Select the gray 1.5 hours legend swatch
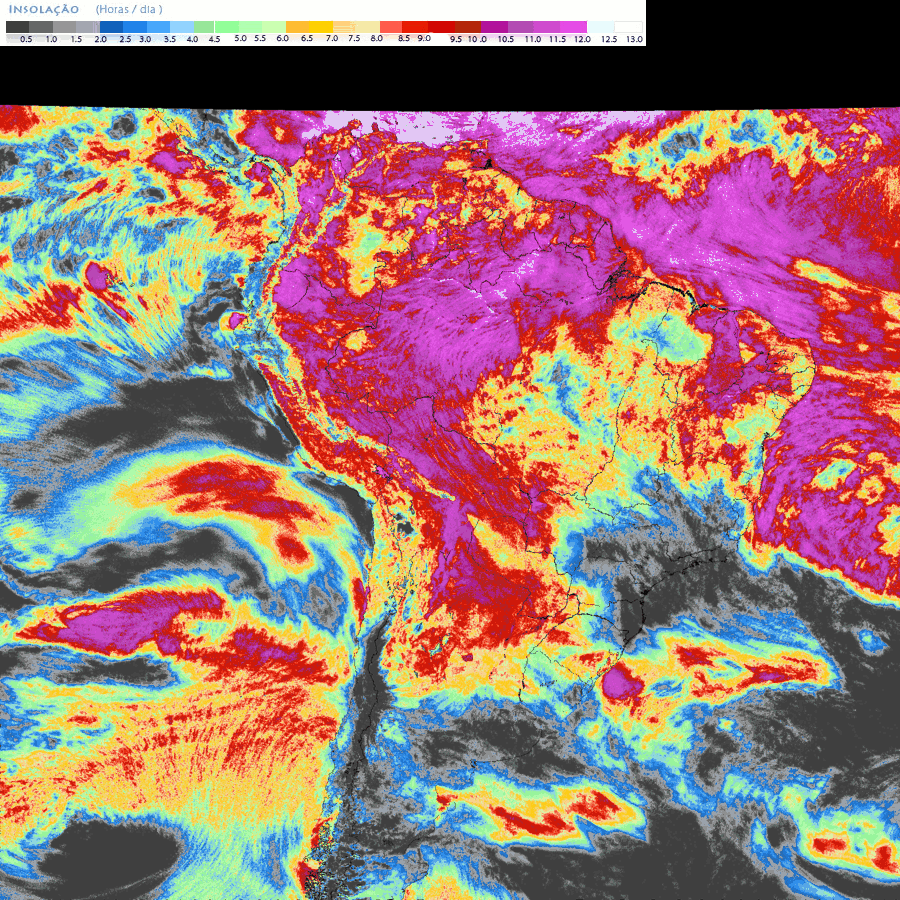The height and width of the screenshot is (900, 900). click(x=64, y=27)
